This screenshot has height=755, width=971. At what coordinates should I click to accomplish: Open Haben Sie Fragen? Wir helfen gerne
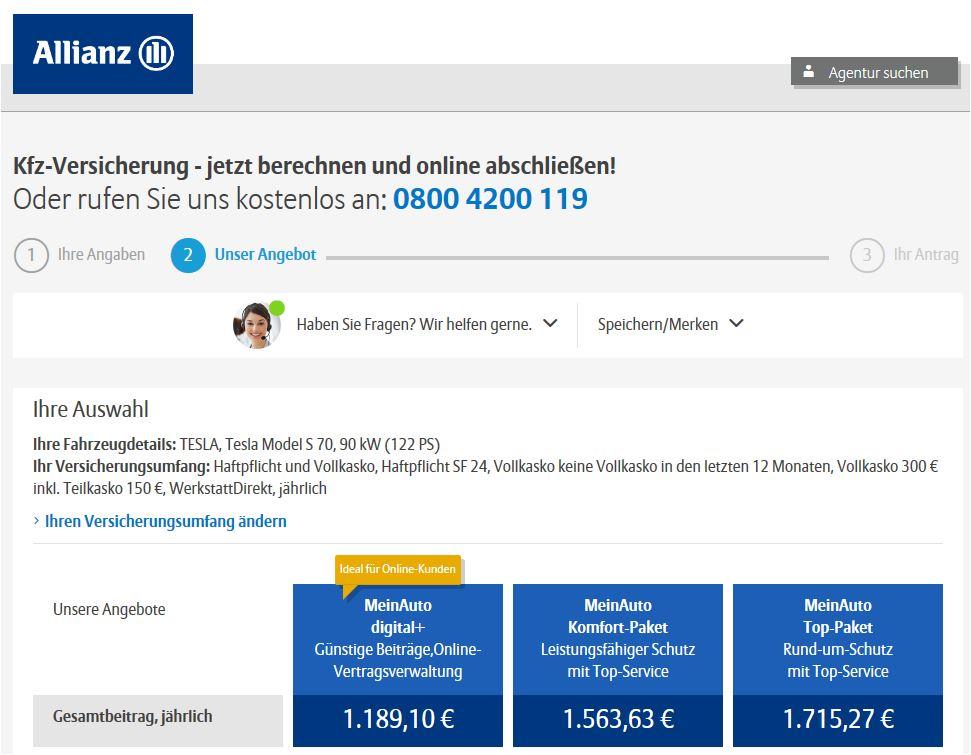click(x=414, y=325)
